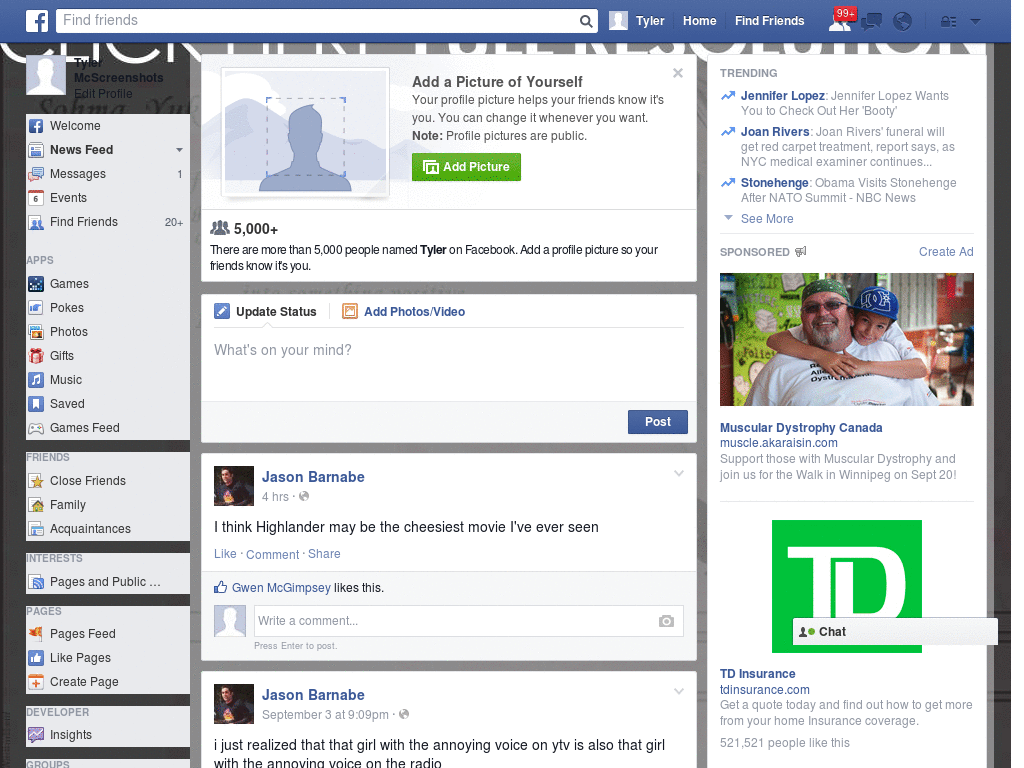Screen dimensions: 1024x768
Task: Click the Like Pages thumbs-up icon
Action: pyautogui.click(x=37, y=658)
